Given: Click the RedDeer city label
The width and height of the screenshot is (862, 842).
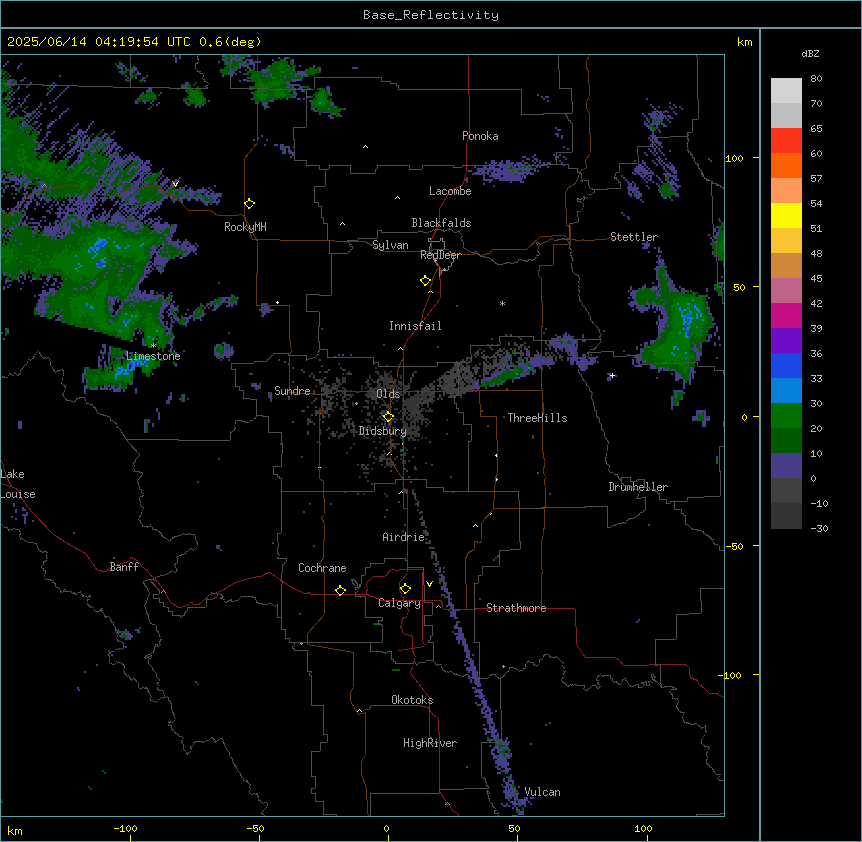Looking at the screenshot, I should (x=440, y=255).
